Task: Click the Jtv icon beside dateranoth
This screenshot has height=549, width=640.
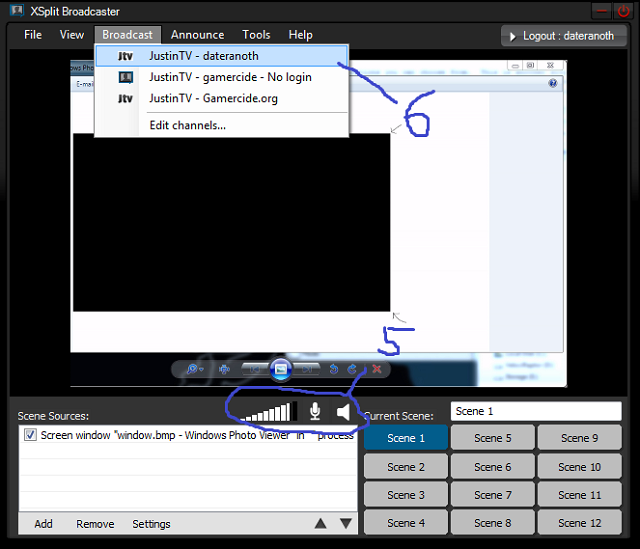Action: pos(125,56)
